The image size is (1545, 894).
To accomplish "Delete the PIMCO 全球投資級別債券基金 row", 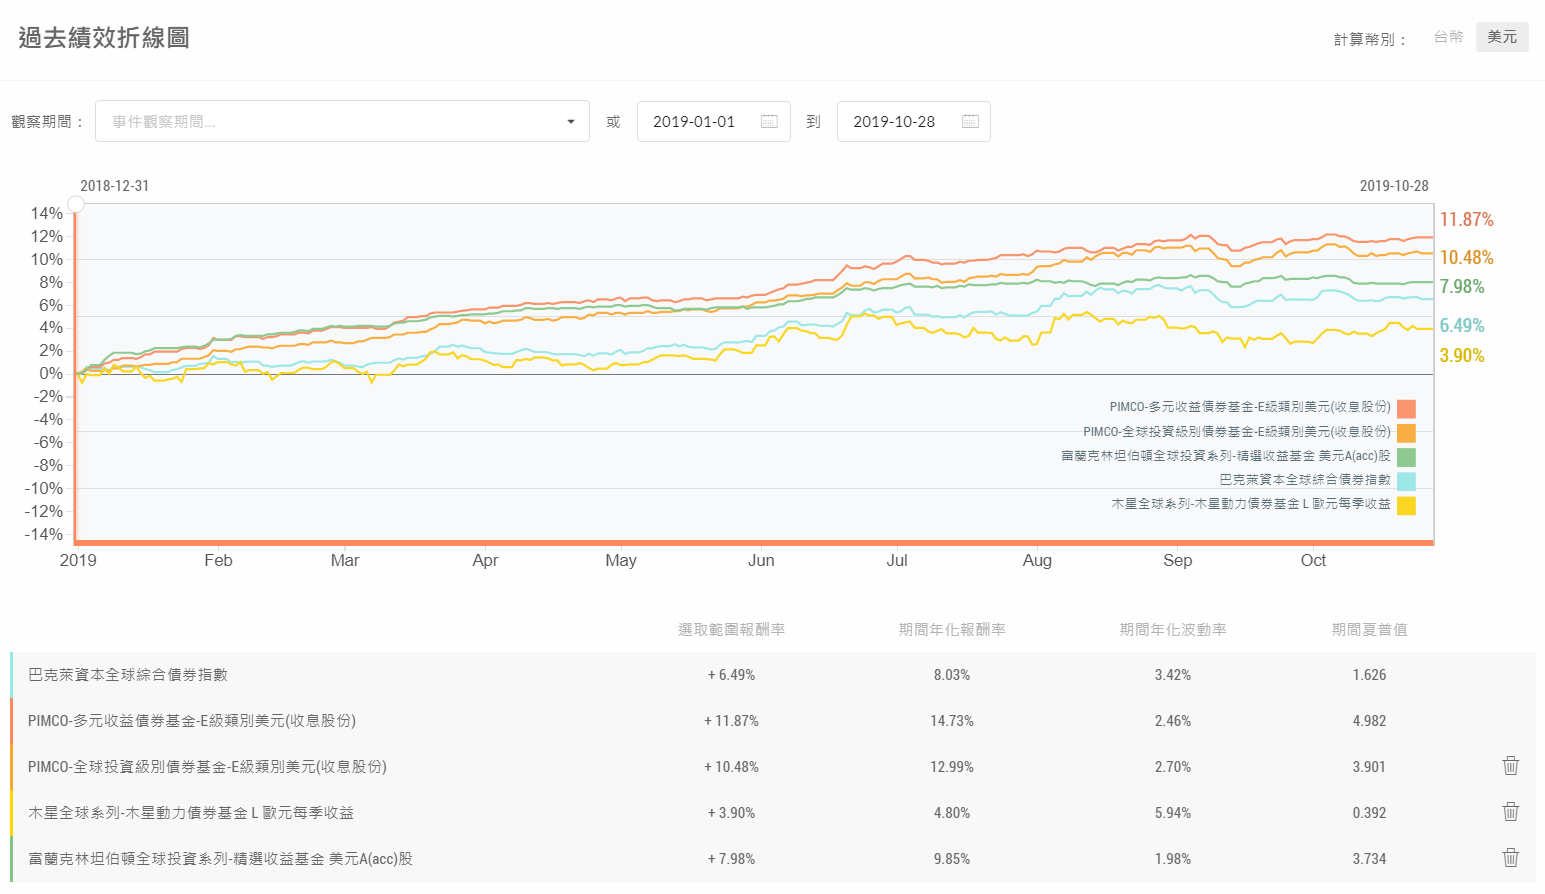I will pos(1510,766).
